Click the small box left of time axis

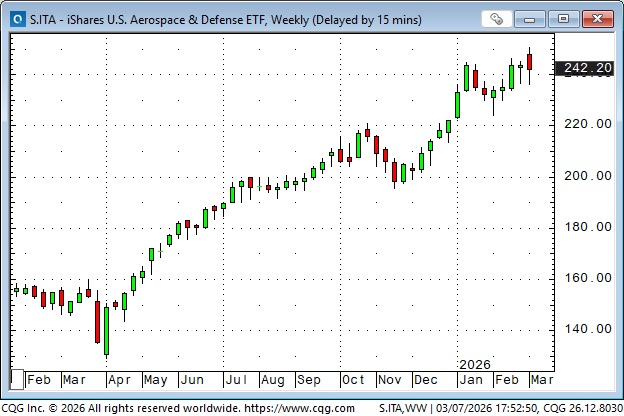(17, 379)
